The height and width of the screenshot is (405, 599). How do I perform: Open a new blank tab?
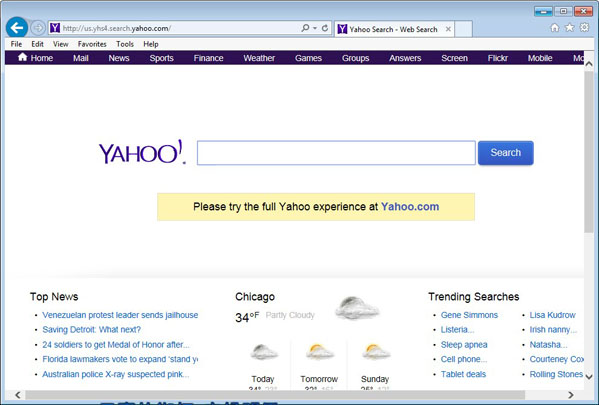463,29
